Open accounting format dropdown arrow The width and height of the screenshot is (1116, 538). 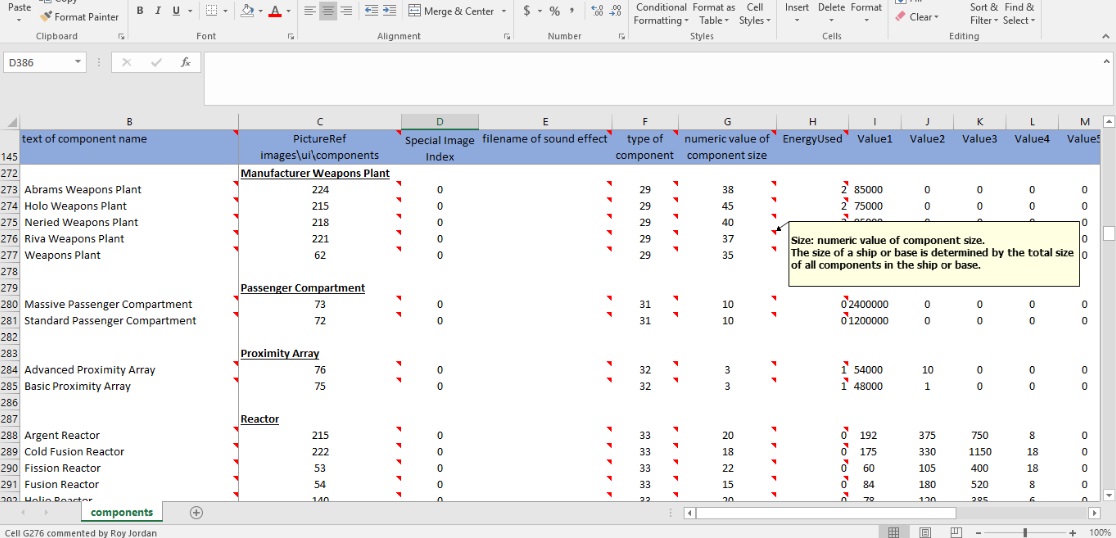coord(539,11)
